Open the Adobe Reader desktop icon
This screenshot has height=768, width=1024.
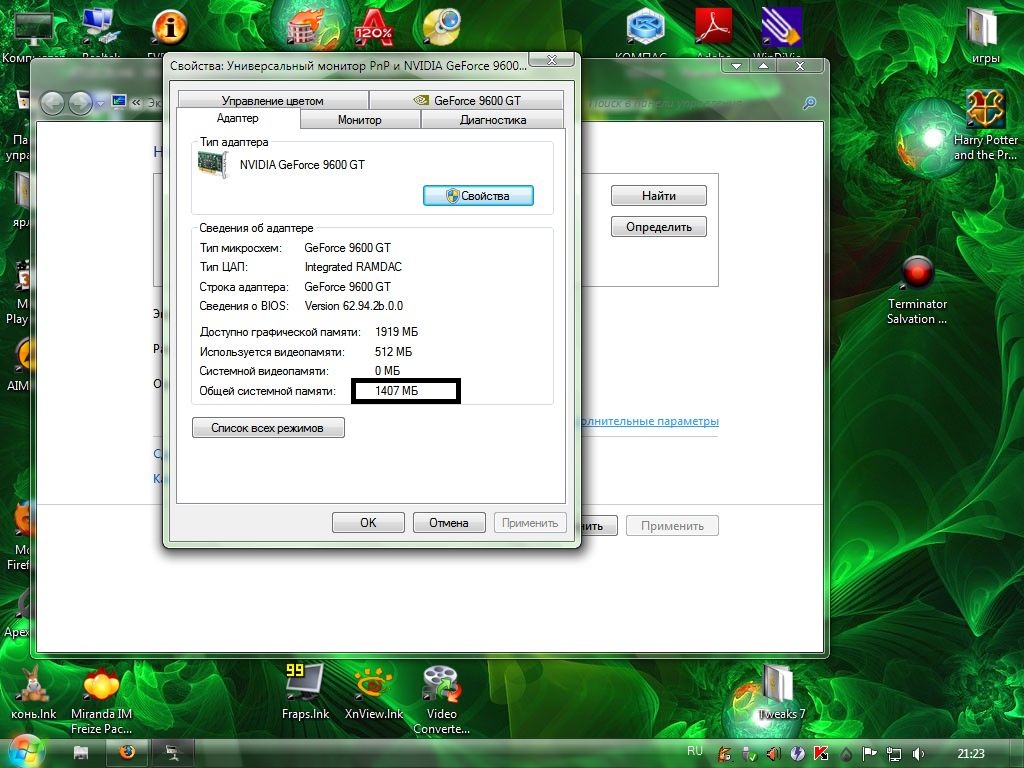(713, 27)
